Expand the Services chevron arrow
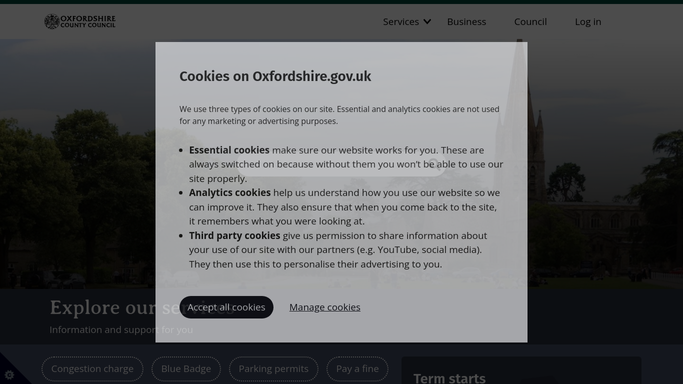 pos(427,21)
